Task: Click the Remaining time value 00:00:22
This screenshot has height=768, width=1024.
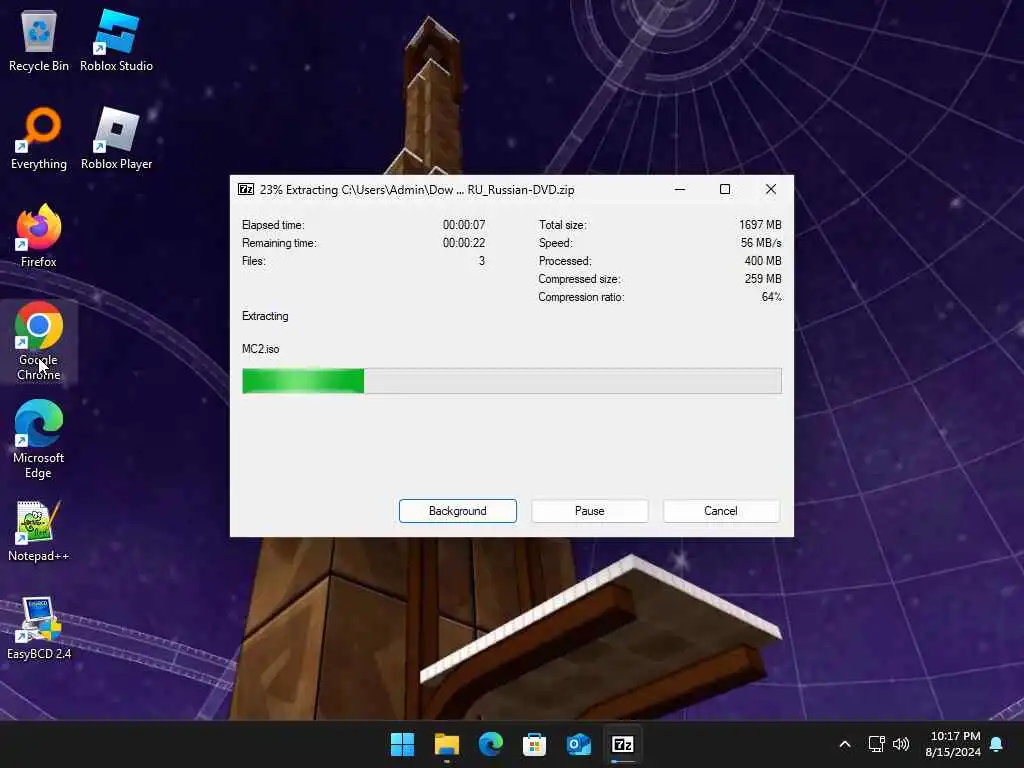Action: pos(464,243)
